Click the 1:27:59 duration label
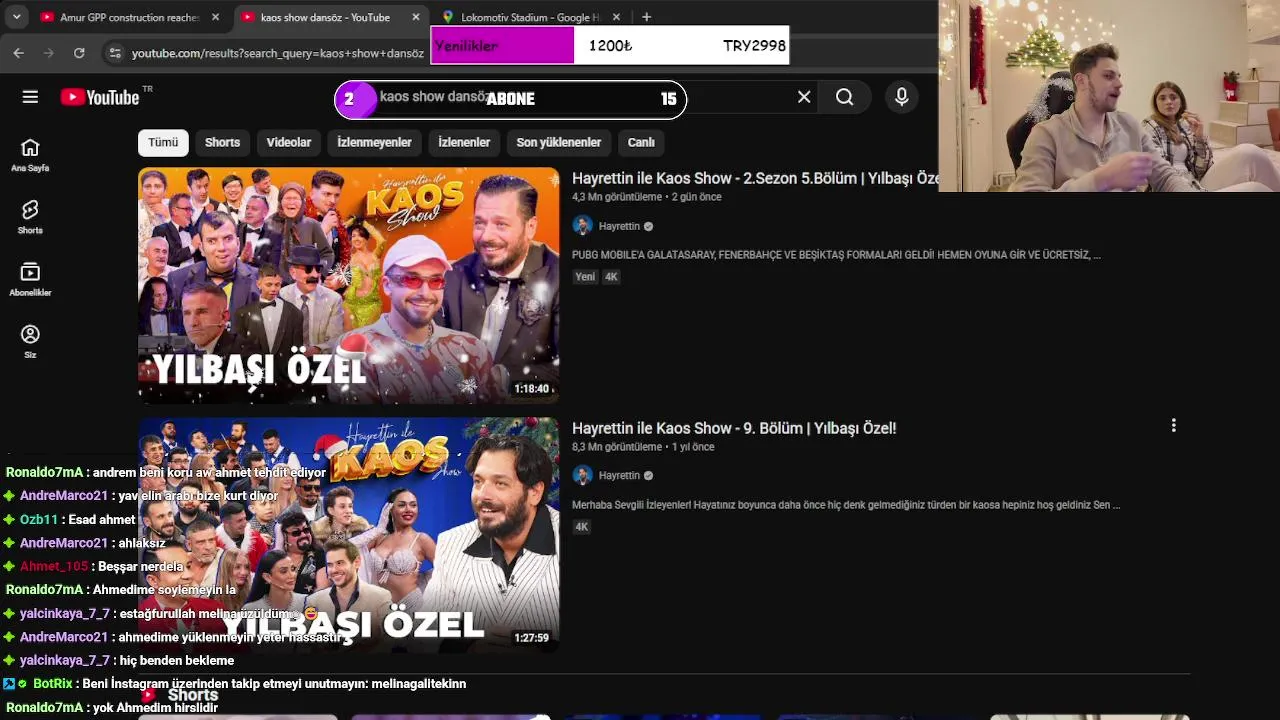 (532, 637)
